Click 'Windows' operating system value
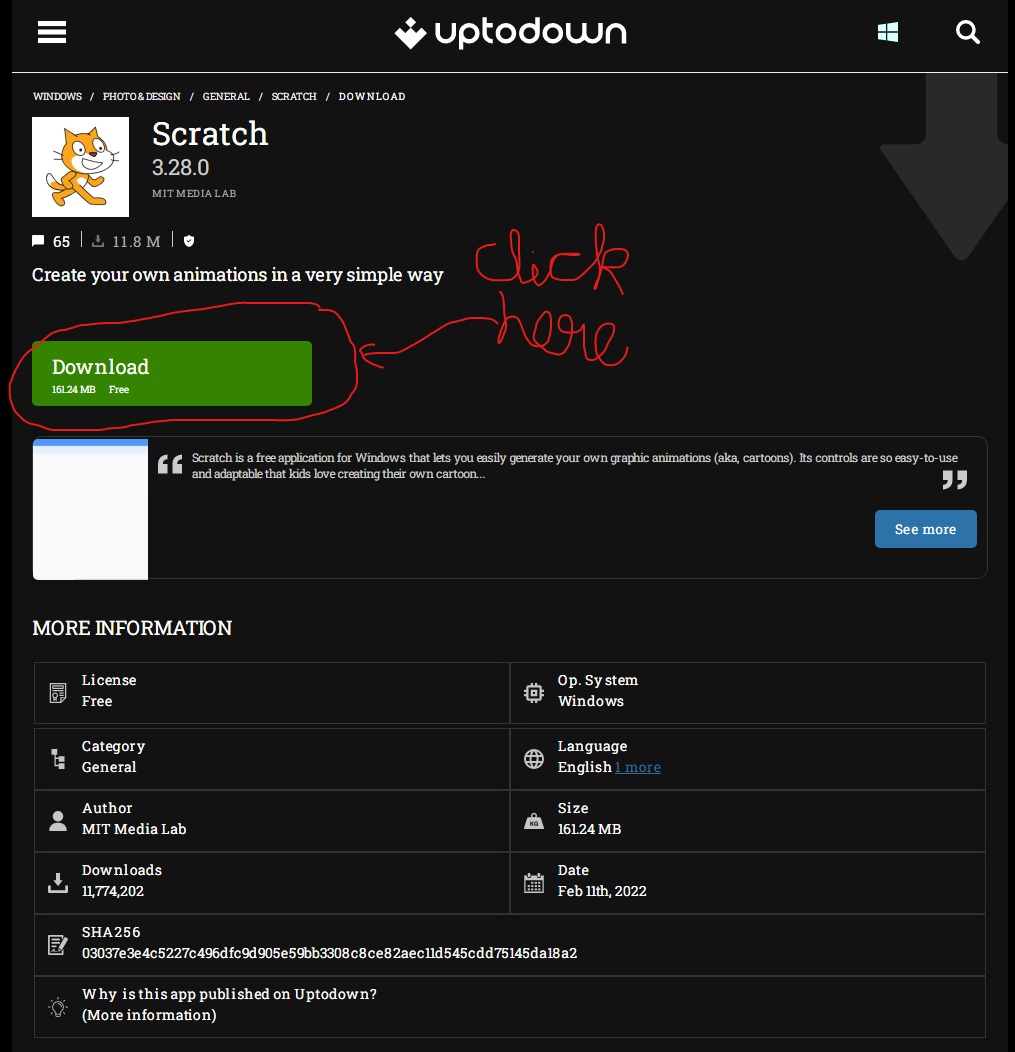Viewport: 1015px width, 1052px height. (x=591, y=700)
